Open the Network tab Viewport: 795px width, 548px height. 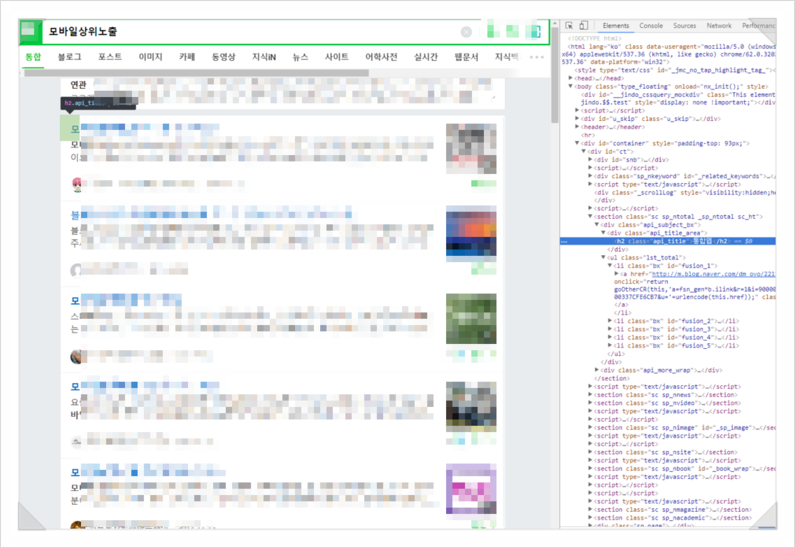click(x=719, y=25)
